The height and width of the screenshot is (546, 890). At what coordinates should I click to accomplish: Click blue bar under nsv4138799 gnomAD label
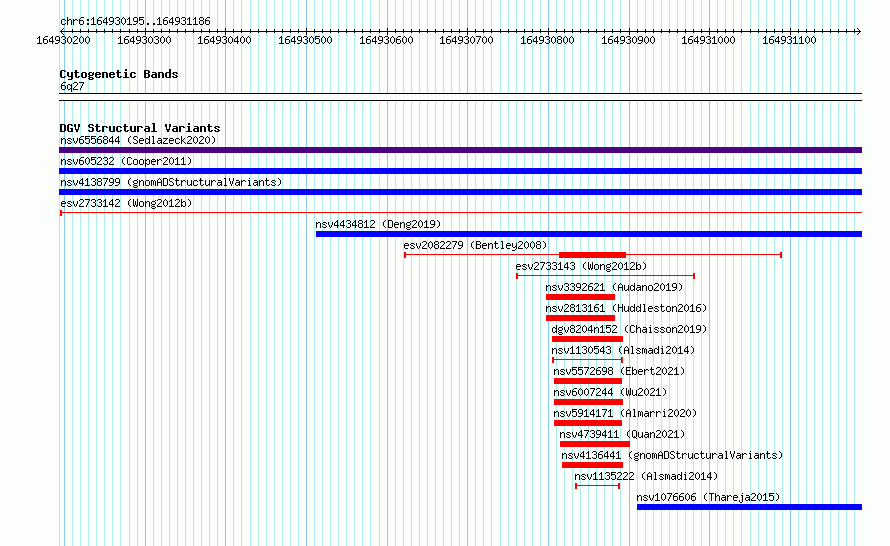point(460,192)
